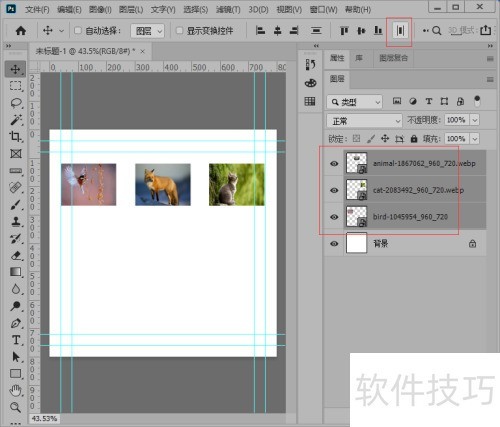Select the Brush tool
Viewport: 500px width, 427px height.
[16, 205]
